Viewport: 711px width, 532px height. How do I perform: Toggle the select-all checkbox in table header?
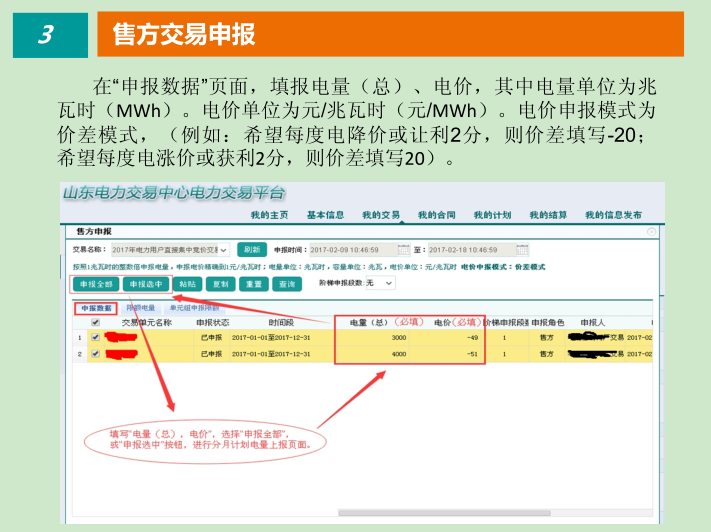click(96, 323)
